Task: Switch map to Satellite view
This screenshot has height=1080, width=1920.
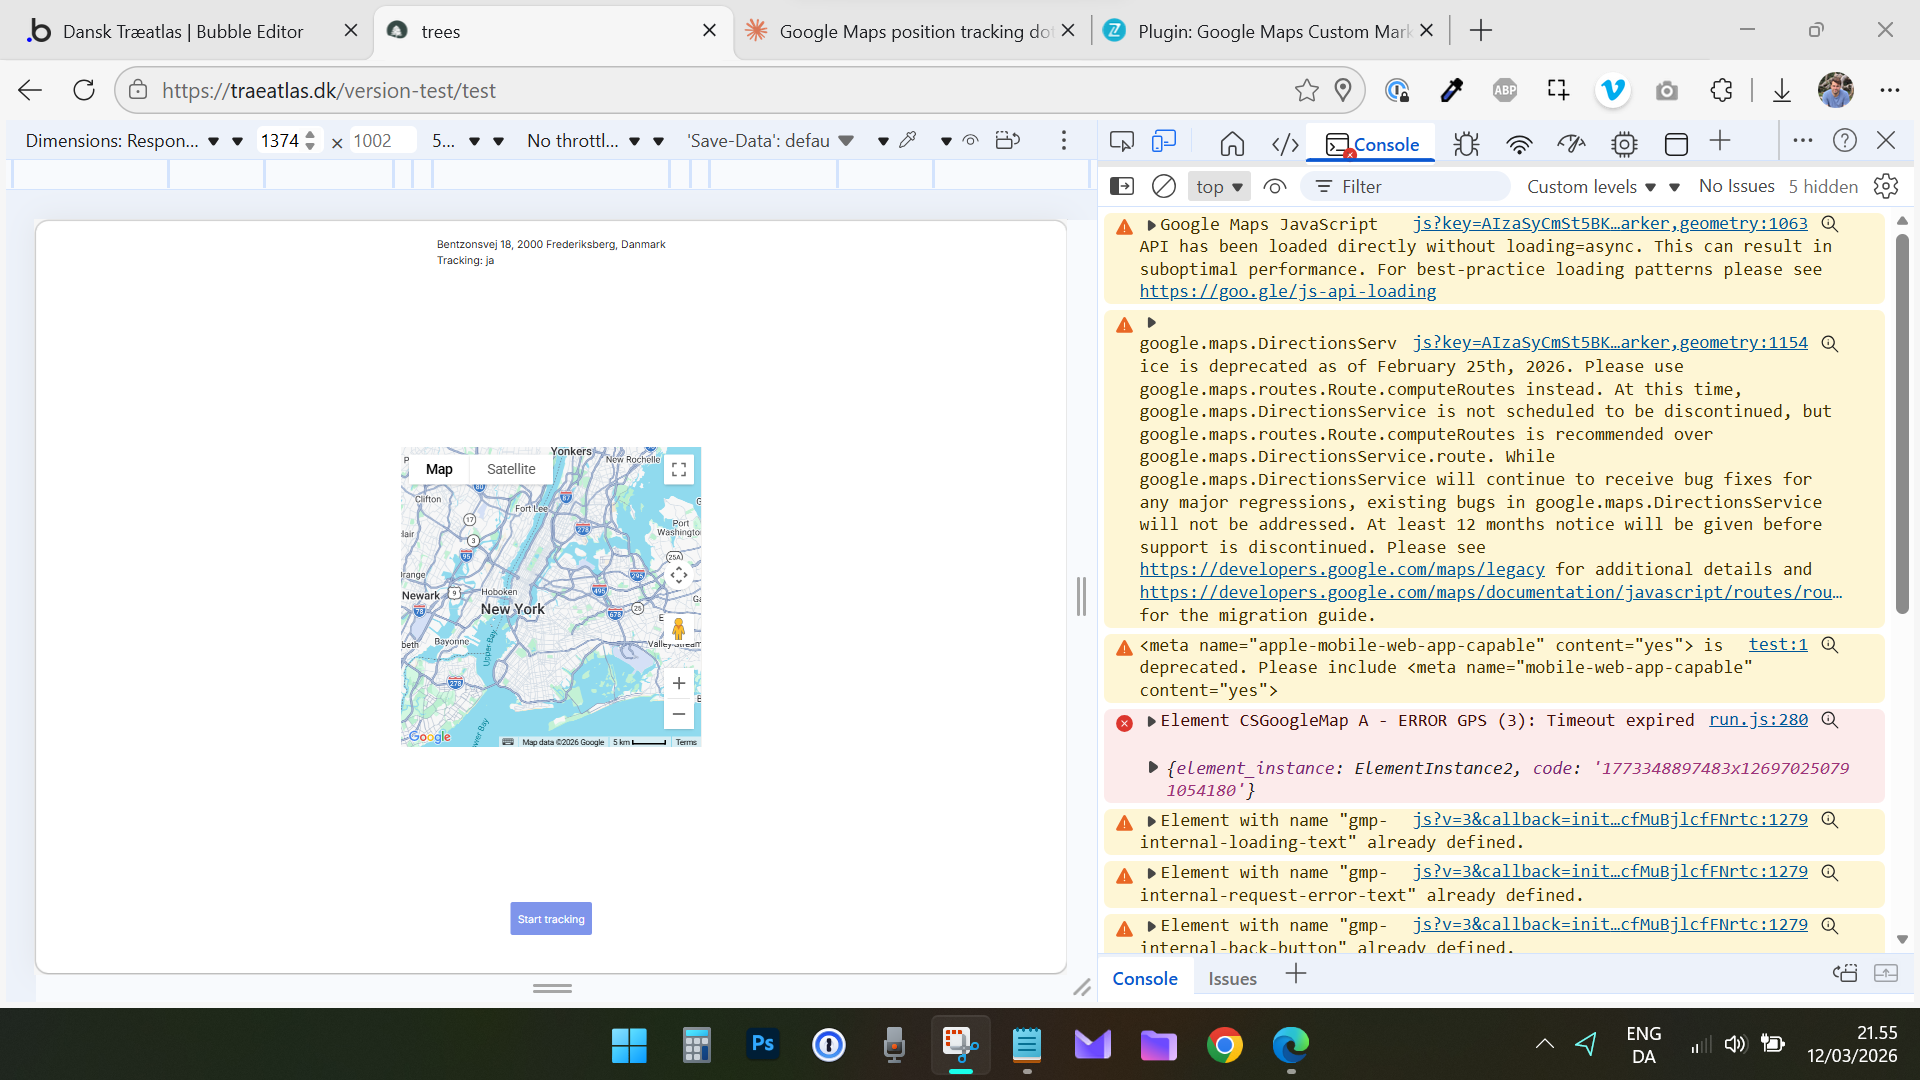Action: pos(511,469)
